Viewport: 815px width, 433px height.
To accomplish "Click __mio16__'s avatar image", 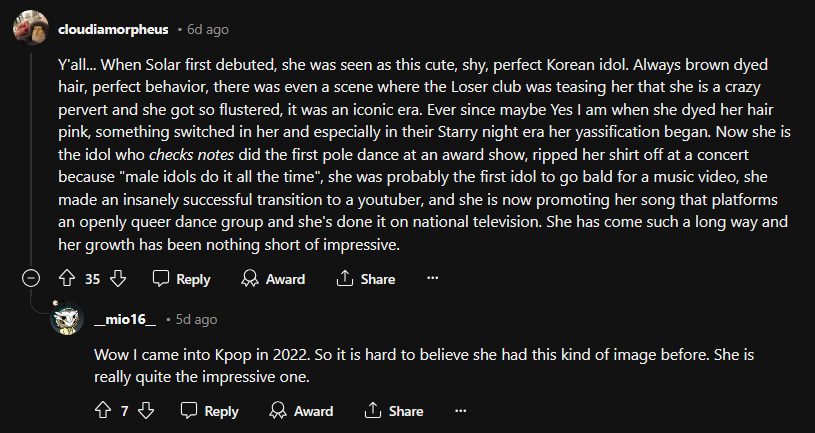I will [x=67, y=320].
